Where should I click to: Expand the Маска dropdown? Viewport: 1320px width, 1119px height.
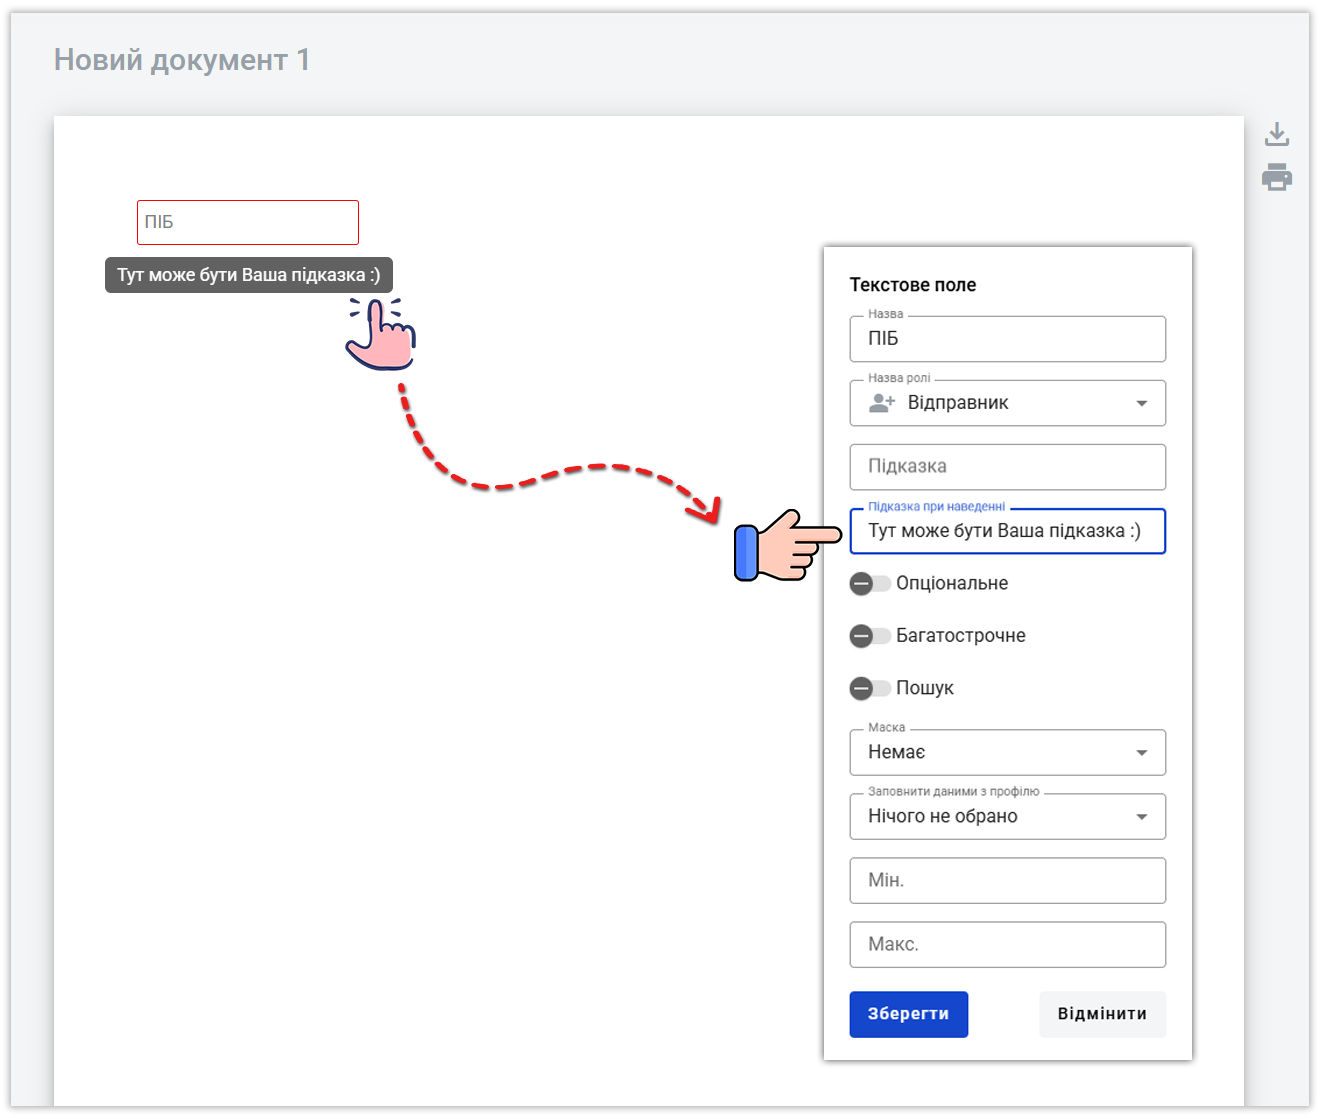(x=1141, y=753)
